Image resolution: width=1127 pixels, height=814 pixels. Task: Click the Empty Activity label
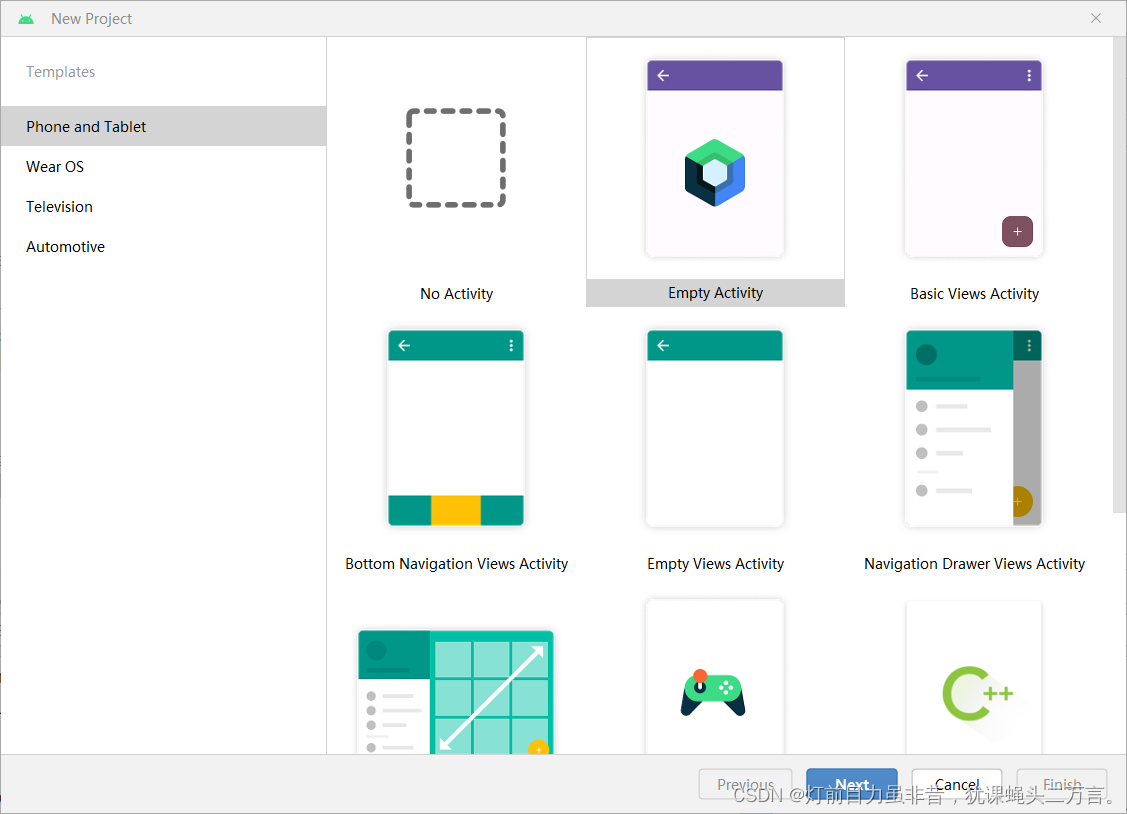pos(715,293)
